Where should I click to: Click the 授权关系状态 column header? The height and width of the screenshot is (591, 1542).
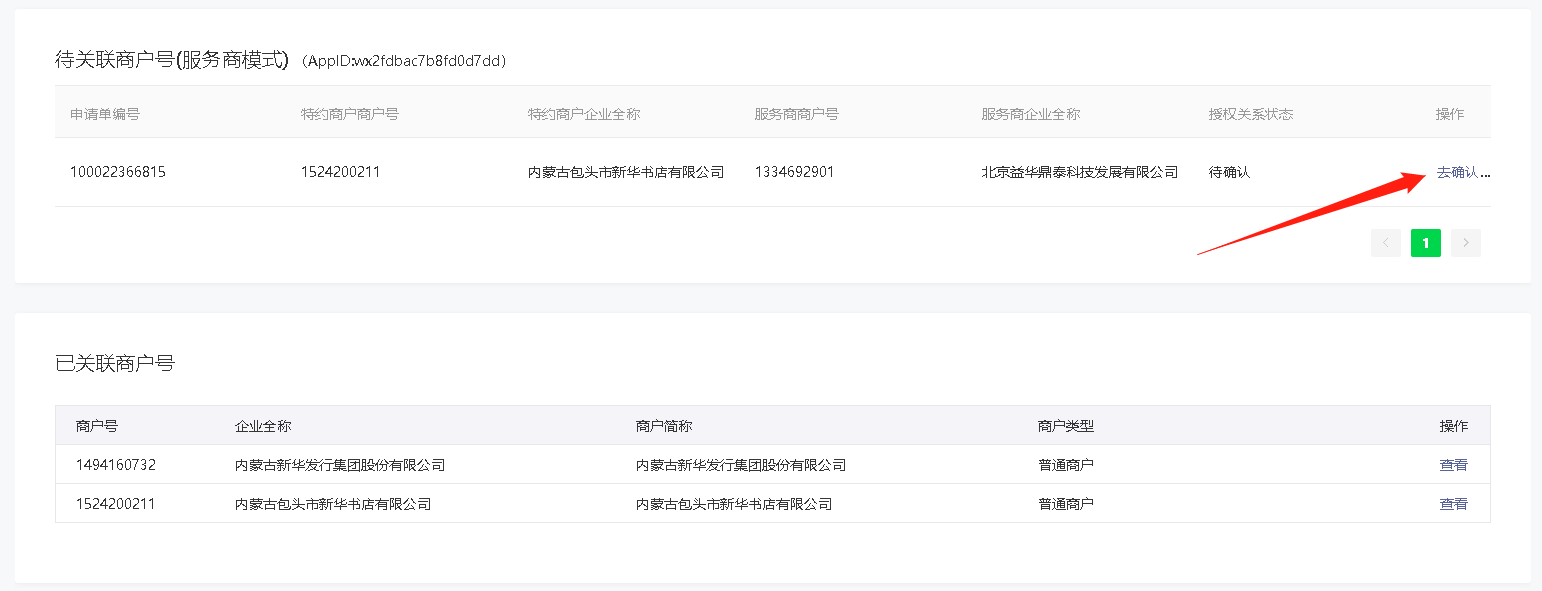(1250, 114)
